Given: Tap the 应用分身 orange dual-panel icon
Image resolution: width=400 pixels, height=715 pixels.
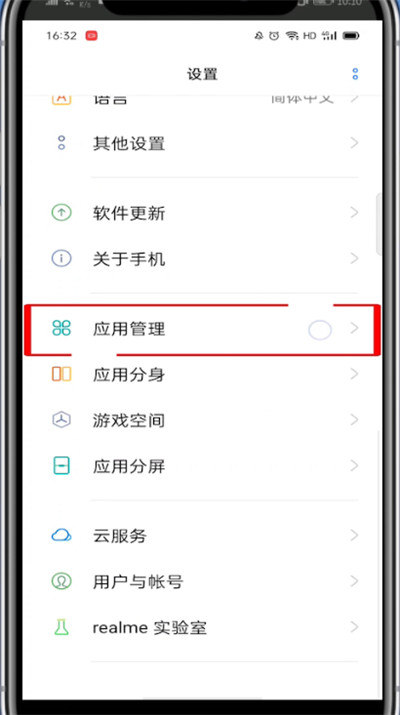Looking at the screenshot, I should point(62,374).
